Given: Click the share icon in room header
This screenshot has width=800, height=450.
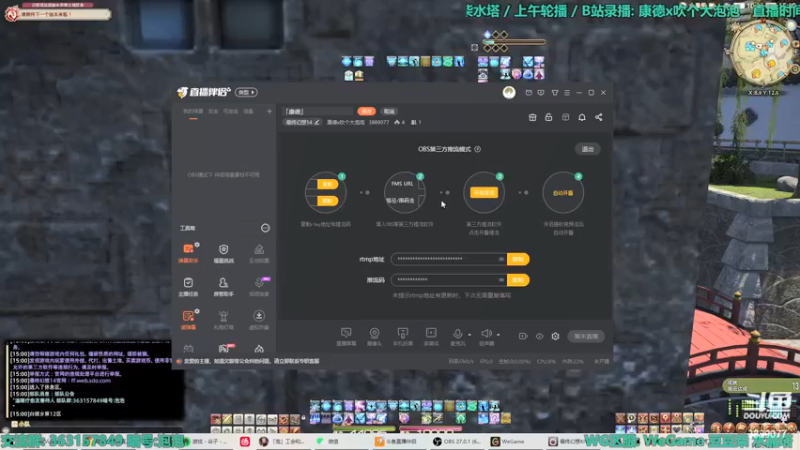Looking at the screenshot, I should point(598,117).
